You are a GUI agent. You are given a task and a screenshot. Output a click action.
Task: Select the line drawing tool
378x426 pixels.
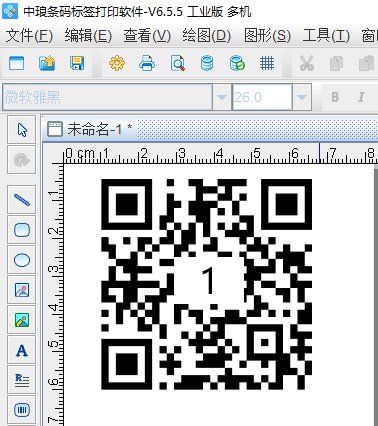coord(22,200)
